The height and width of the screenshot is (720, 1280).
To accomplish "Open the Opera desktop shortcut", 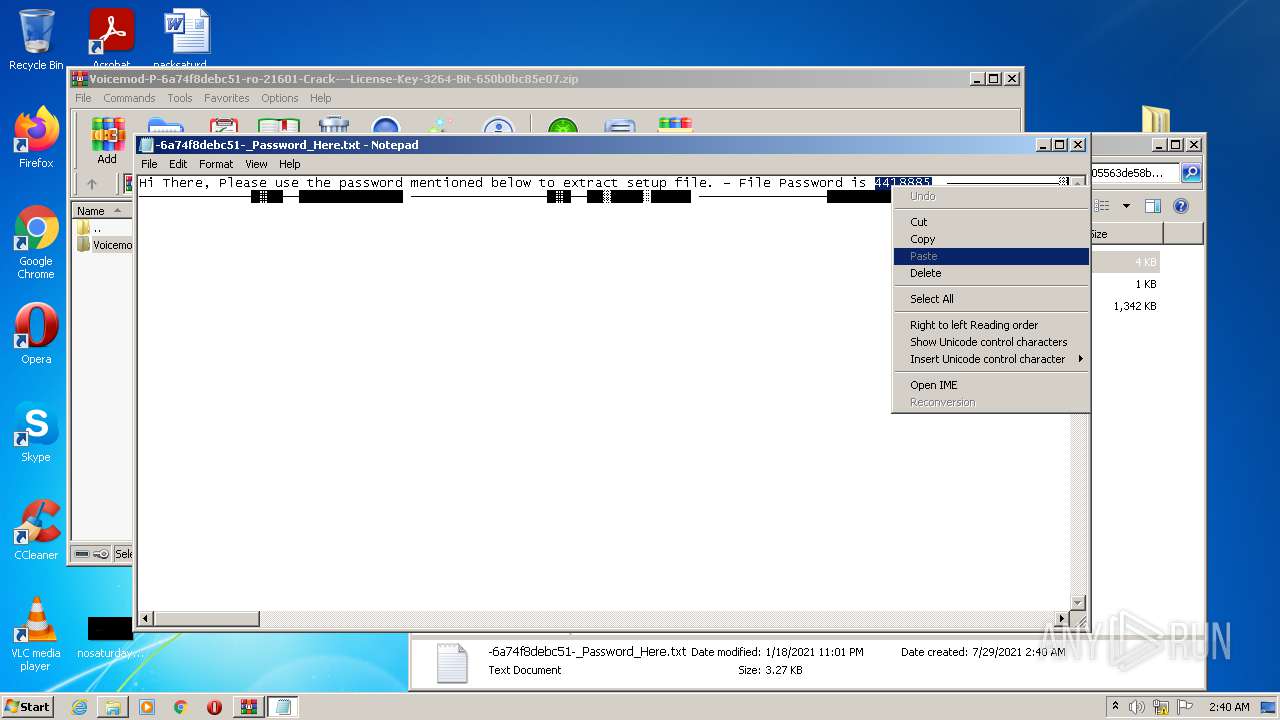I will click(x=36, y=334).
